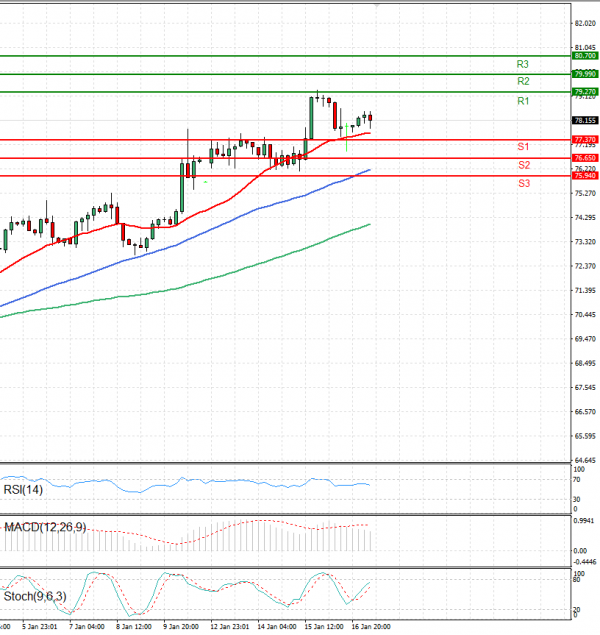Click the 73.320 price axis value

tap(585, 242)
